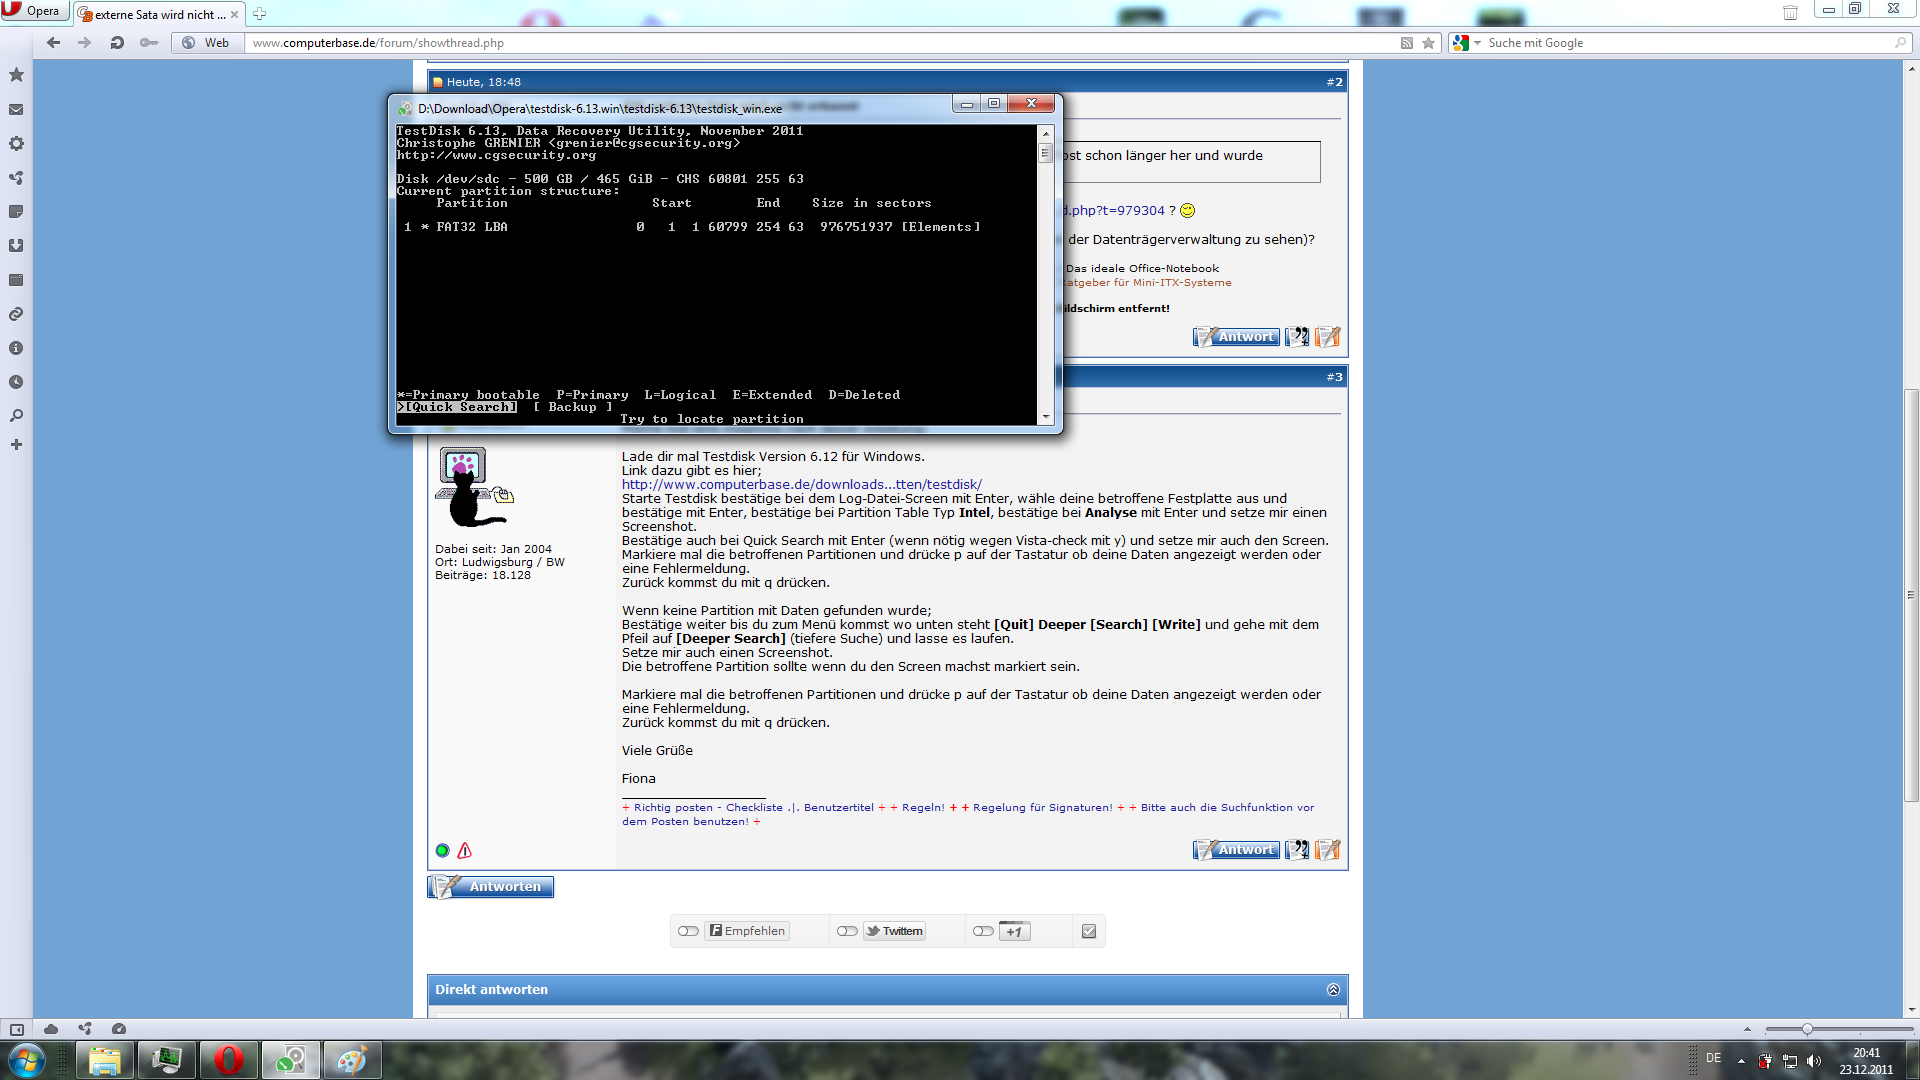Open the search engine dropdown arrow
Image resolution: width=1920 pixels, height=1080 pixels.
pos(1477,43)
